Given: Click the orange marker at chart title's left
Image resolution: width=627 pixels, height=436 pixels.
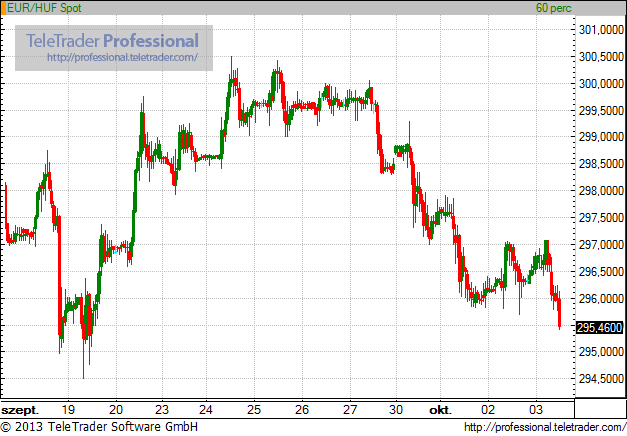Looking at the screenshot, I should tap(4, 8).
